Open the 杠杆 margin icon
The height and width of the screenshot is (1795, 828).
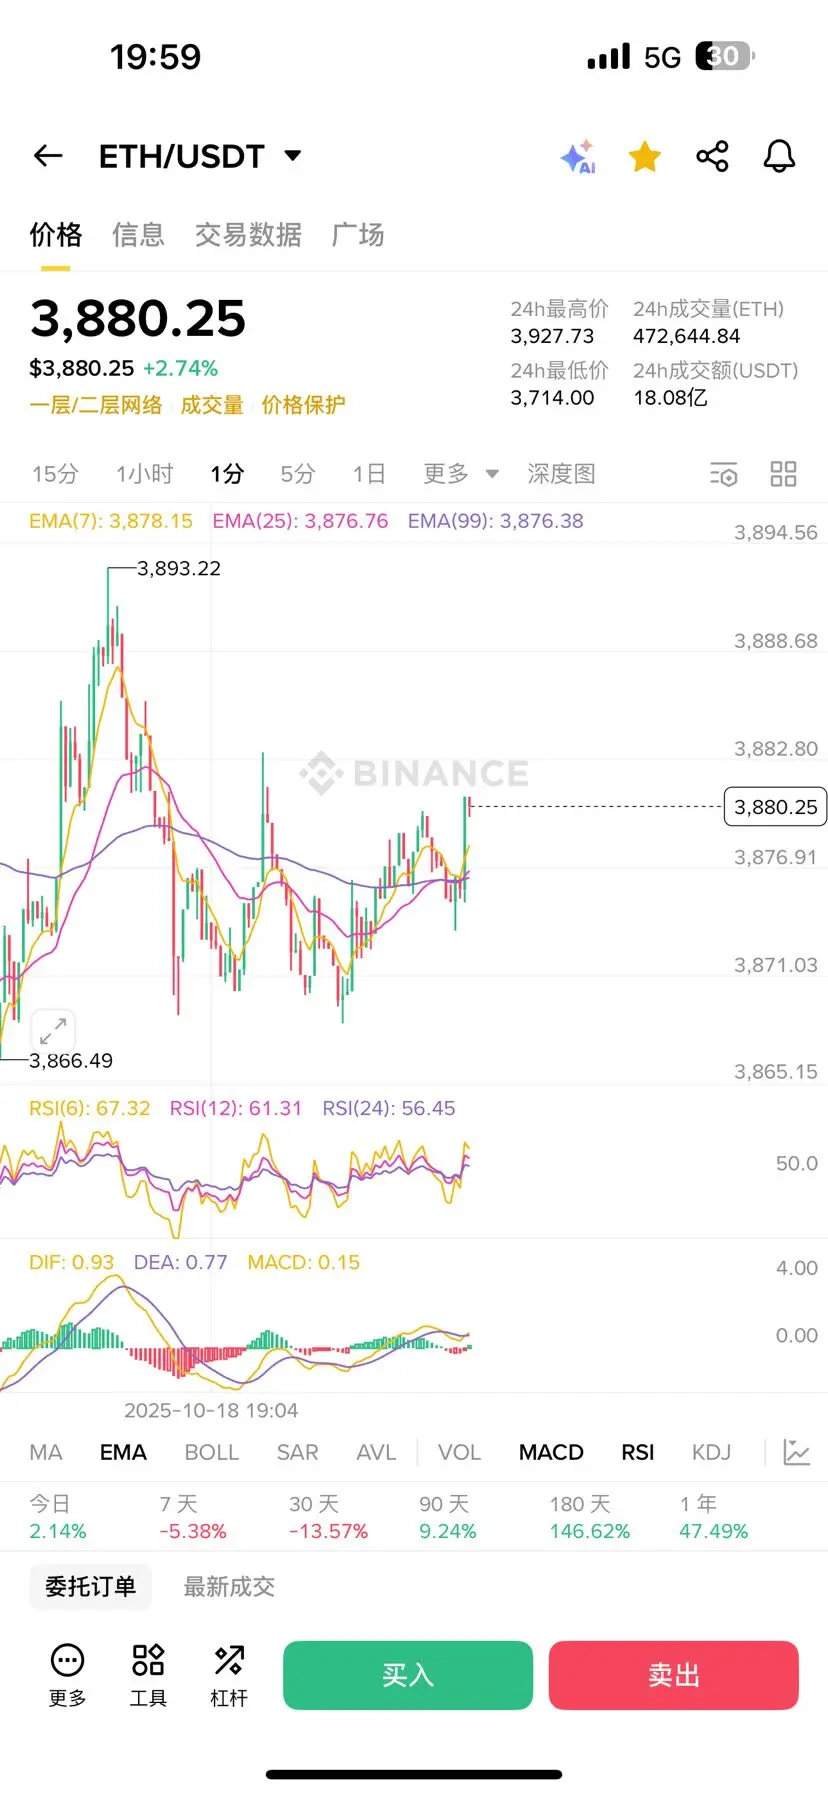tap(229, 1676)
